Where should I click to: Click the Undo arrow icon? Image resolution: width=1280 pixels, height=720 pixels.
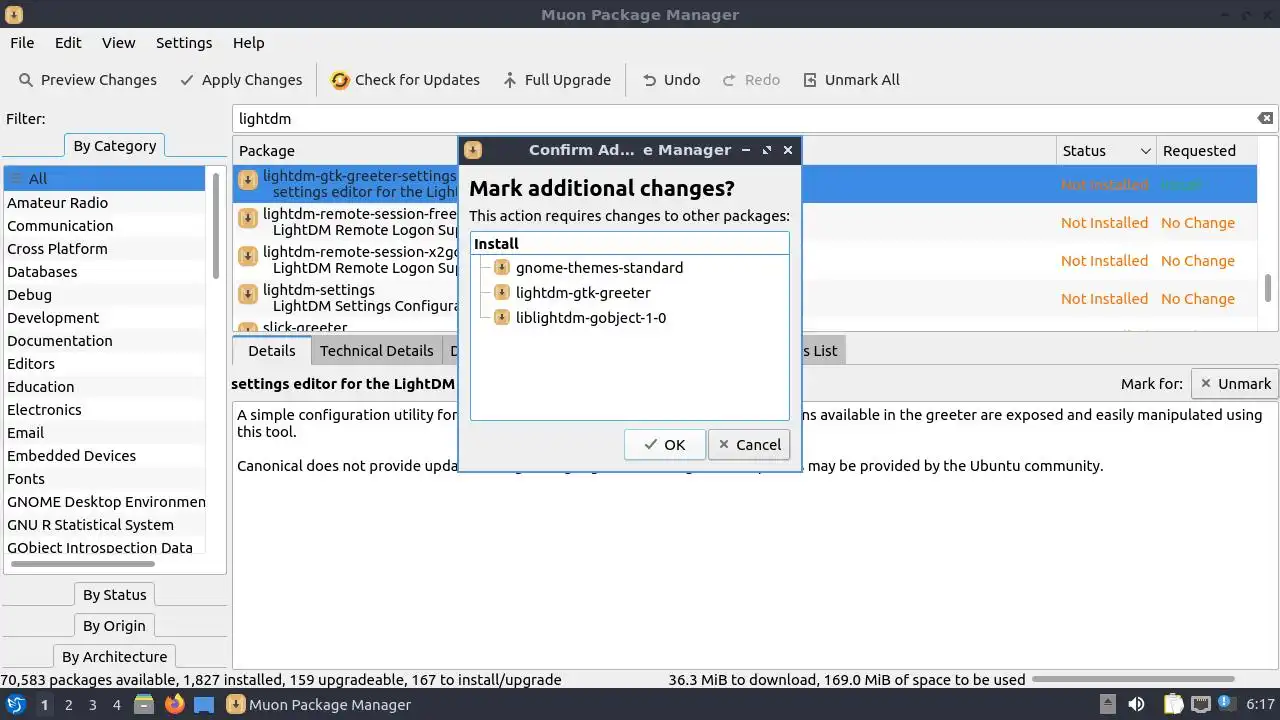click(650, 80)
